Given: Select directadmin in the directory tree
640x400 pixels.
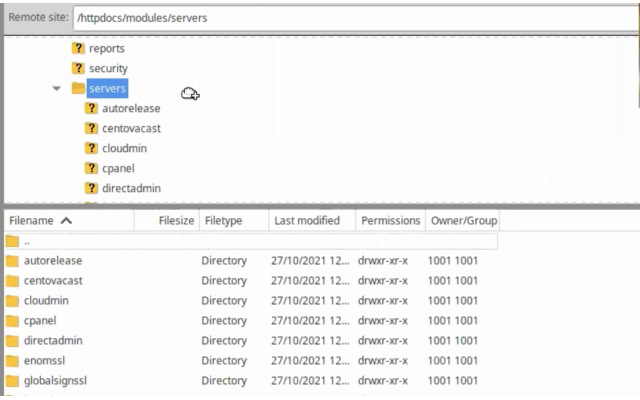Looking at the screenshot, I should point(131,188).
